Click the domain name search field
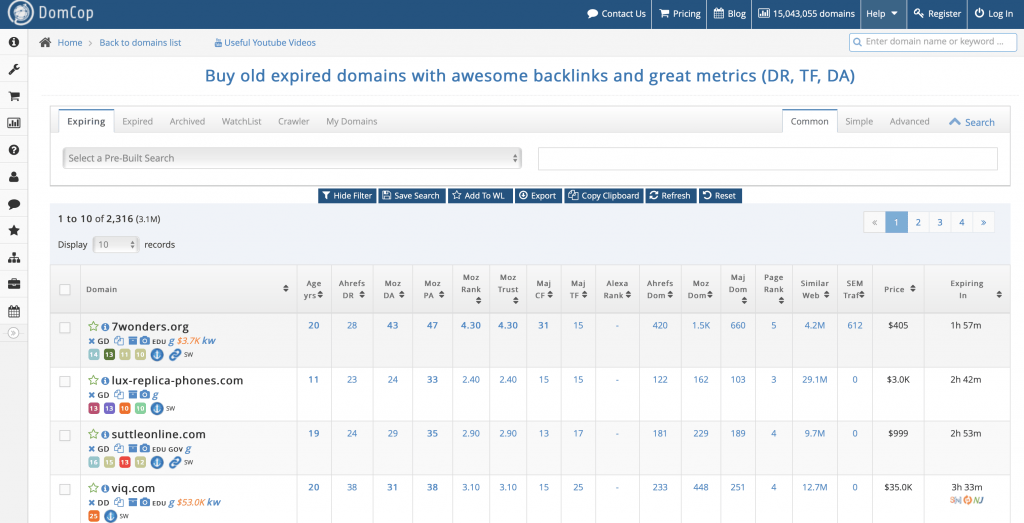Viewport: 1024px width, 523px height. click(x=933, y=42)
